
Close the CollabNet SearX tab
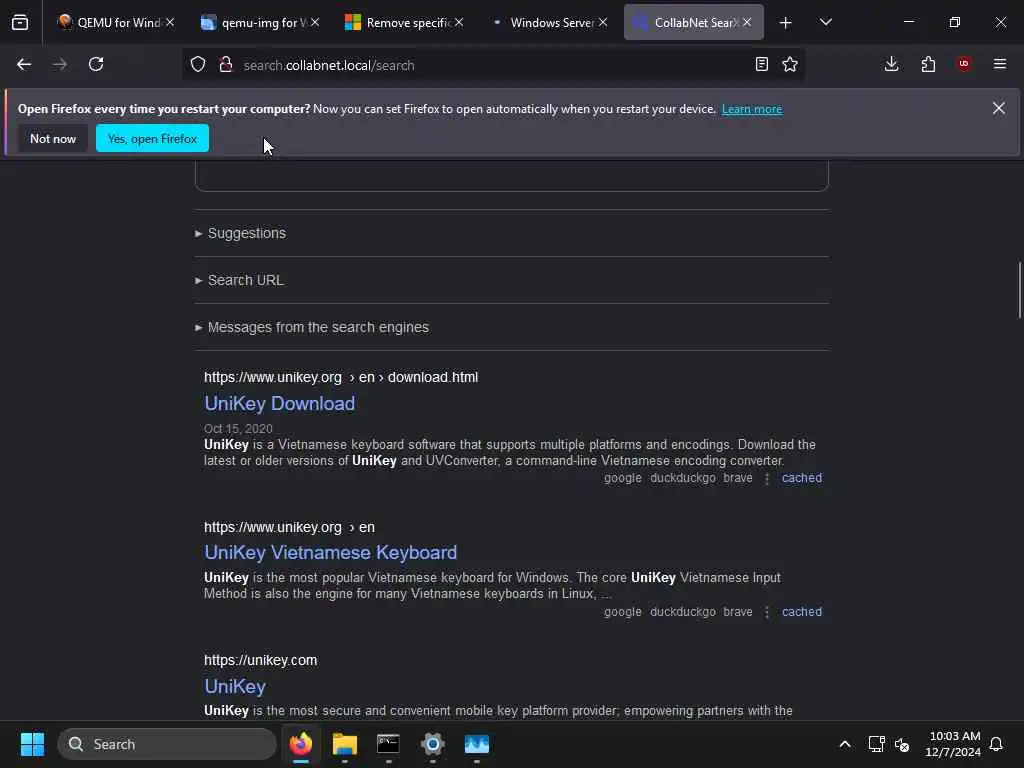click(747, 23)
